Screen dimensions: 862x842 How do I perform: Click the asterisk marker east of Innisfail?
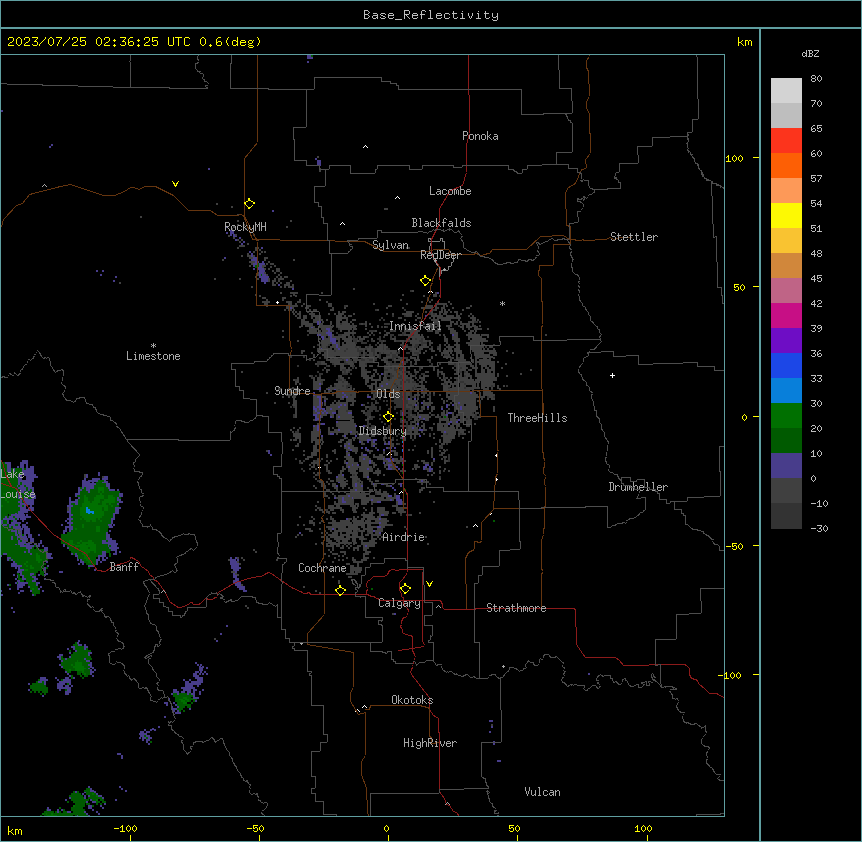(x=502, y=303)
